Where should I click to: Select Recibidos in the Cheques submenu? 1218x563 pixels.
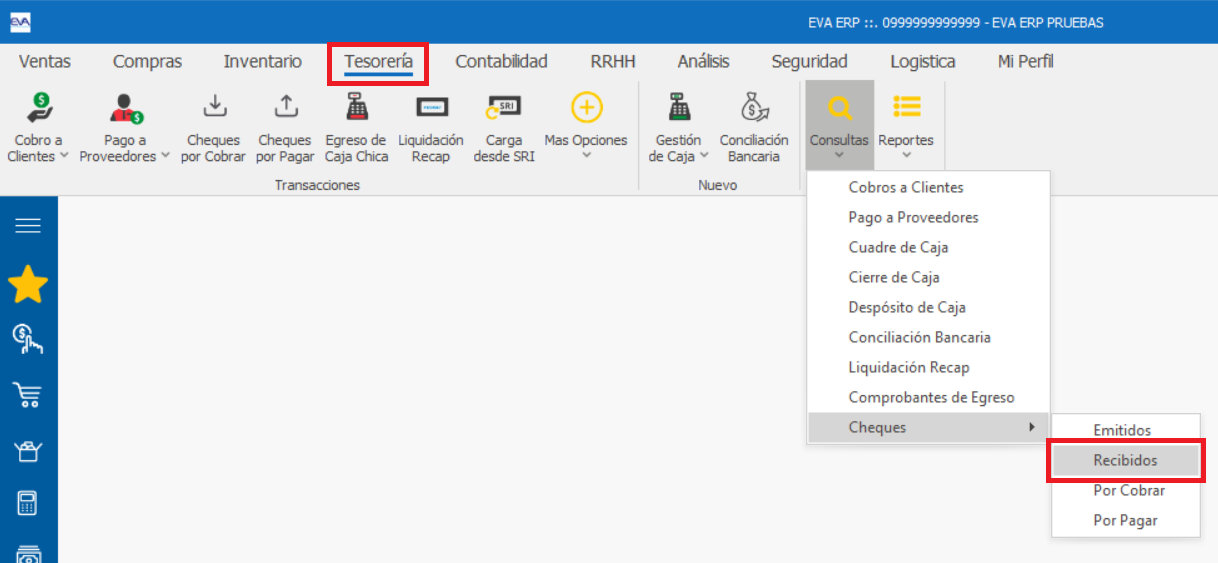[1125, 460]
